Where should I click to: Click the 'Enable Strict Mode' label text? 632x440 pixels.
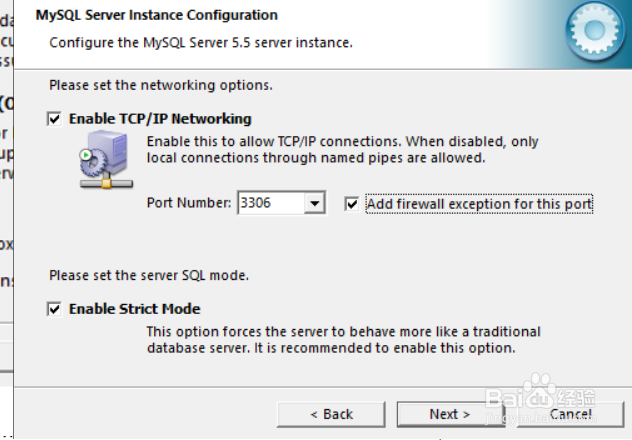[134, 309]
